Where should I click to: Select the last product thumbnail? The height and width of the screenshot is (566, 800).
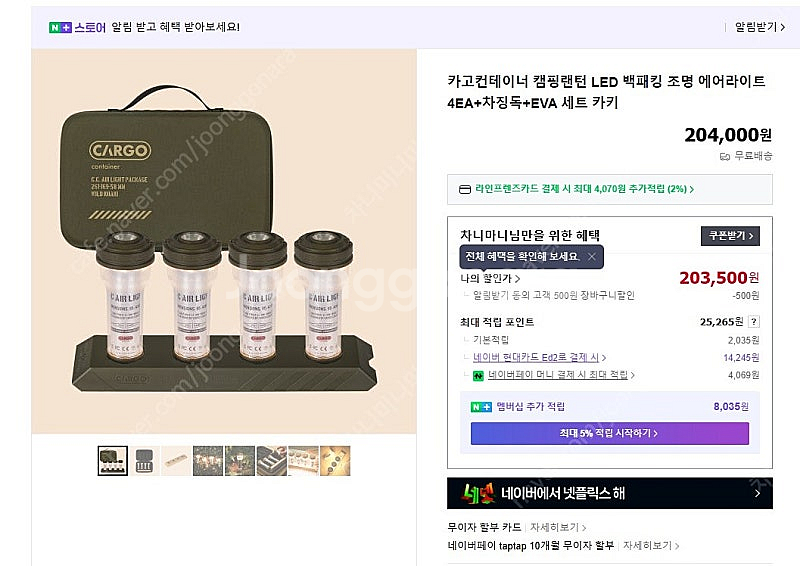[335, 460]
